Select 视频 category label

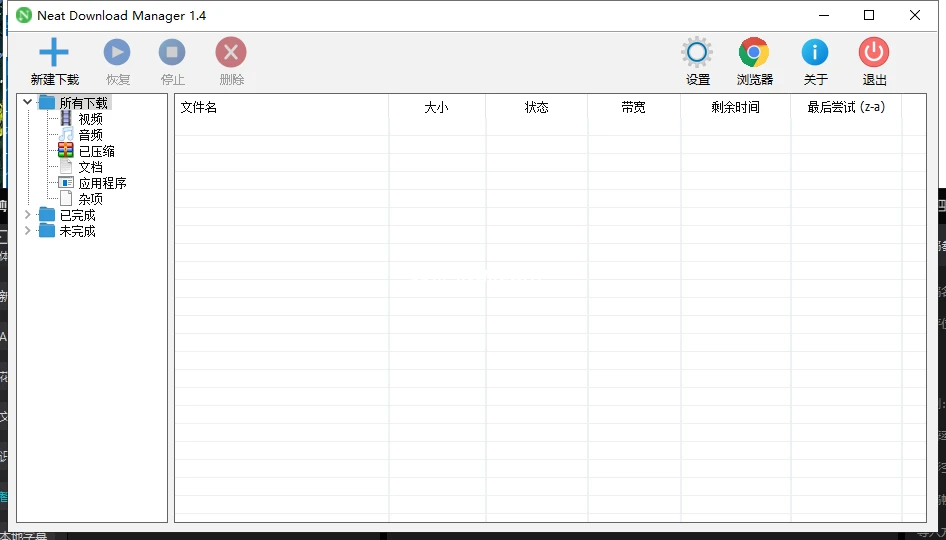pyautogui.click(x=90, y=119)
